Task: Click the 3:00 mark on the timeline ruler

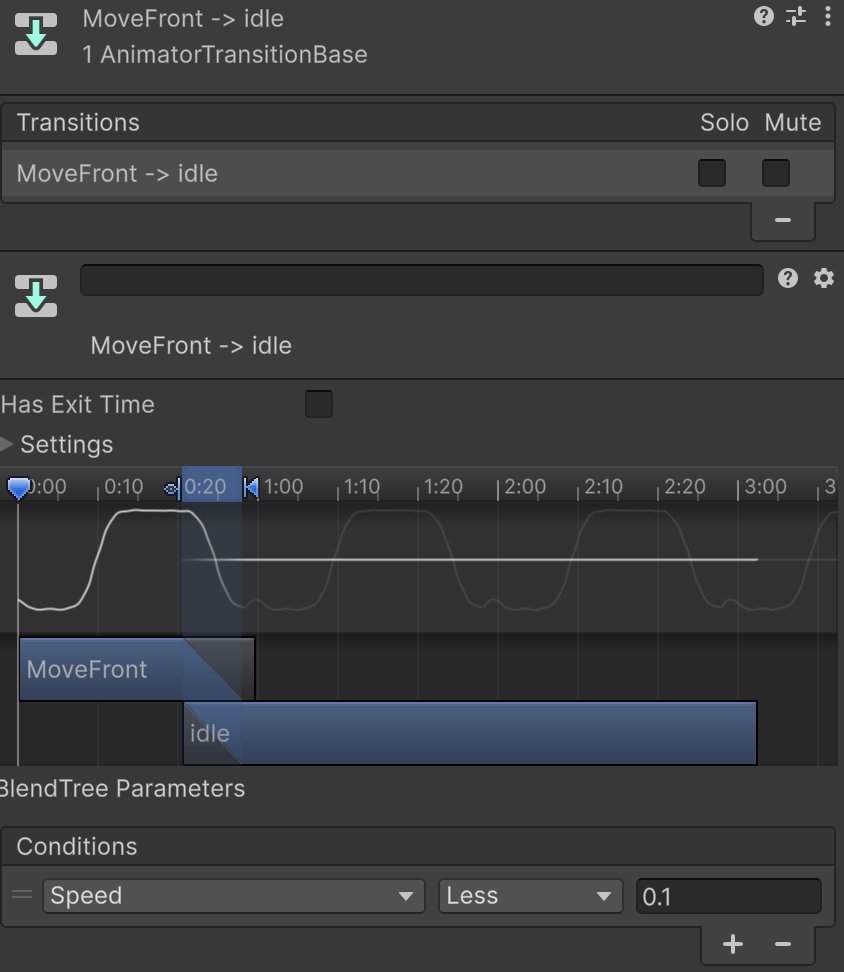Action: pos(765,487)
